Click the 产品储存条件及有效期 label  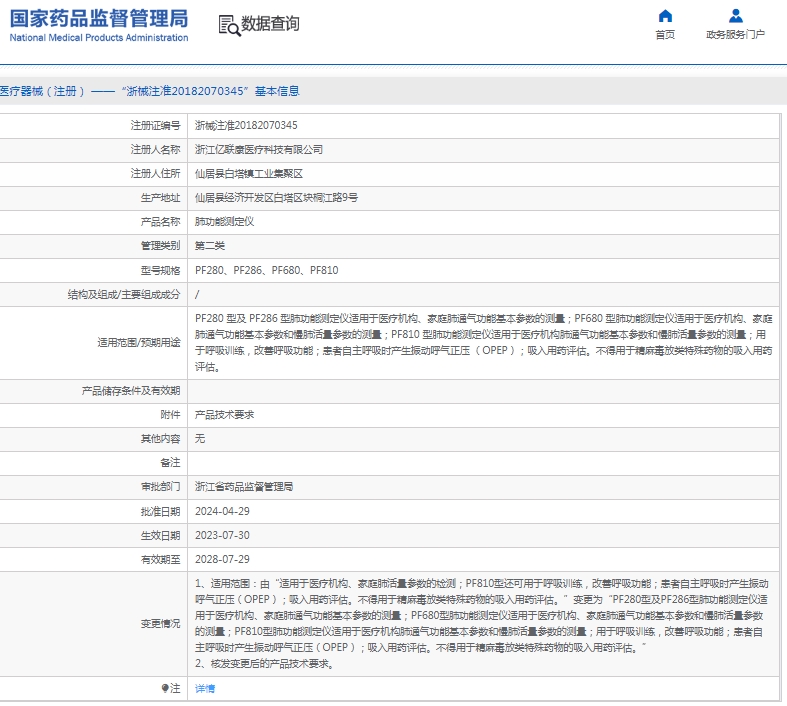coord(130,391)
